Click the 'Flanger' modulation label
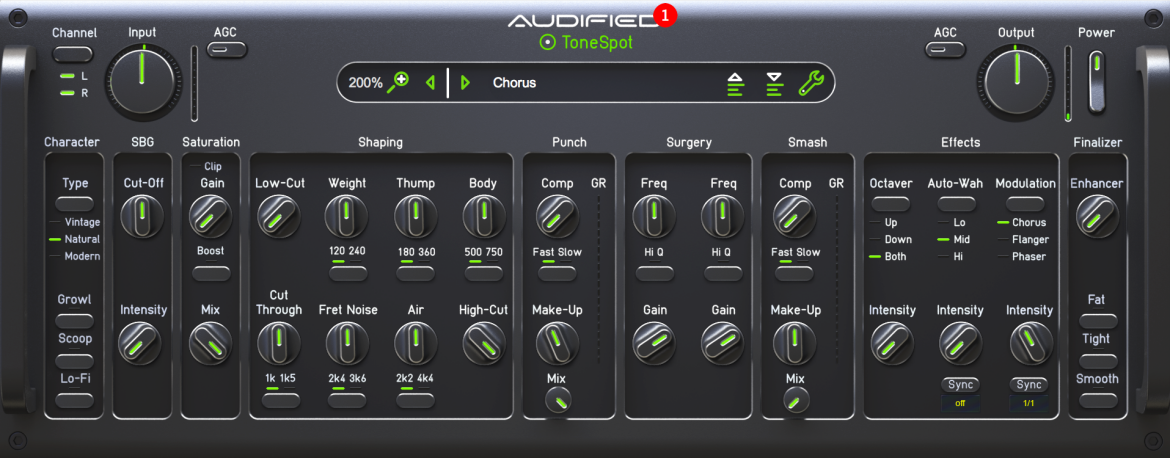This screenshot has height=458, width=1170. click(1030, 239)
